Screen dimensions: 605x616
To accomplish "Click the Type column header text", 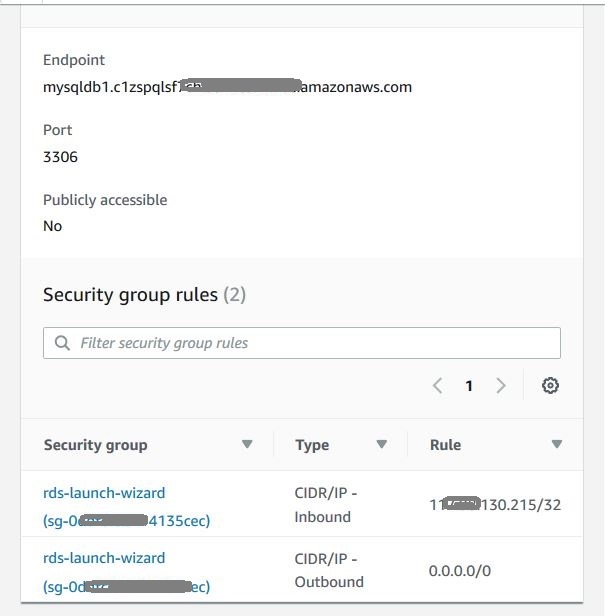I will 312,445.
